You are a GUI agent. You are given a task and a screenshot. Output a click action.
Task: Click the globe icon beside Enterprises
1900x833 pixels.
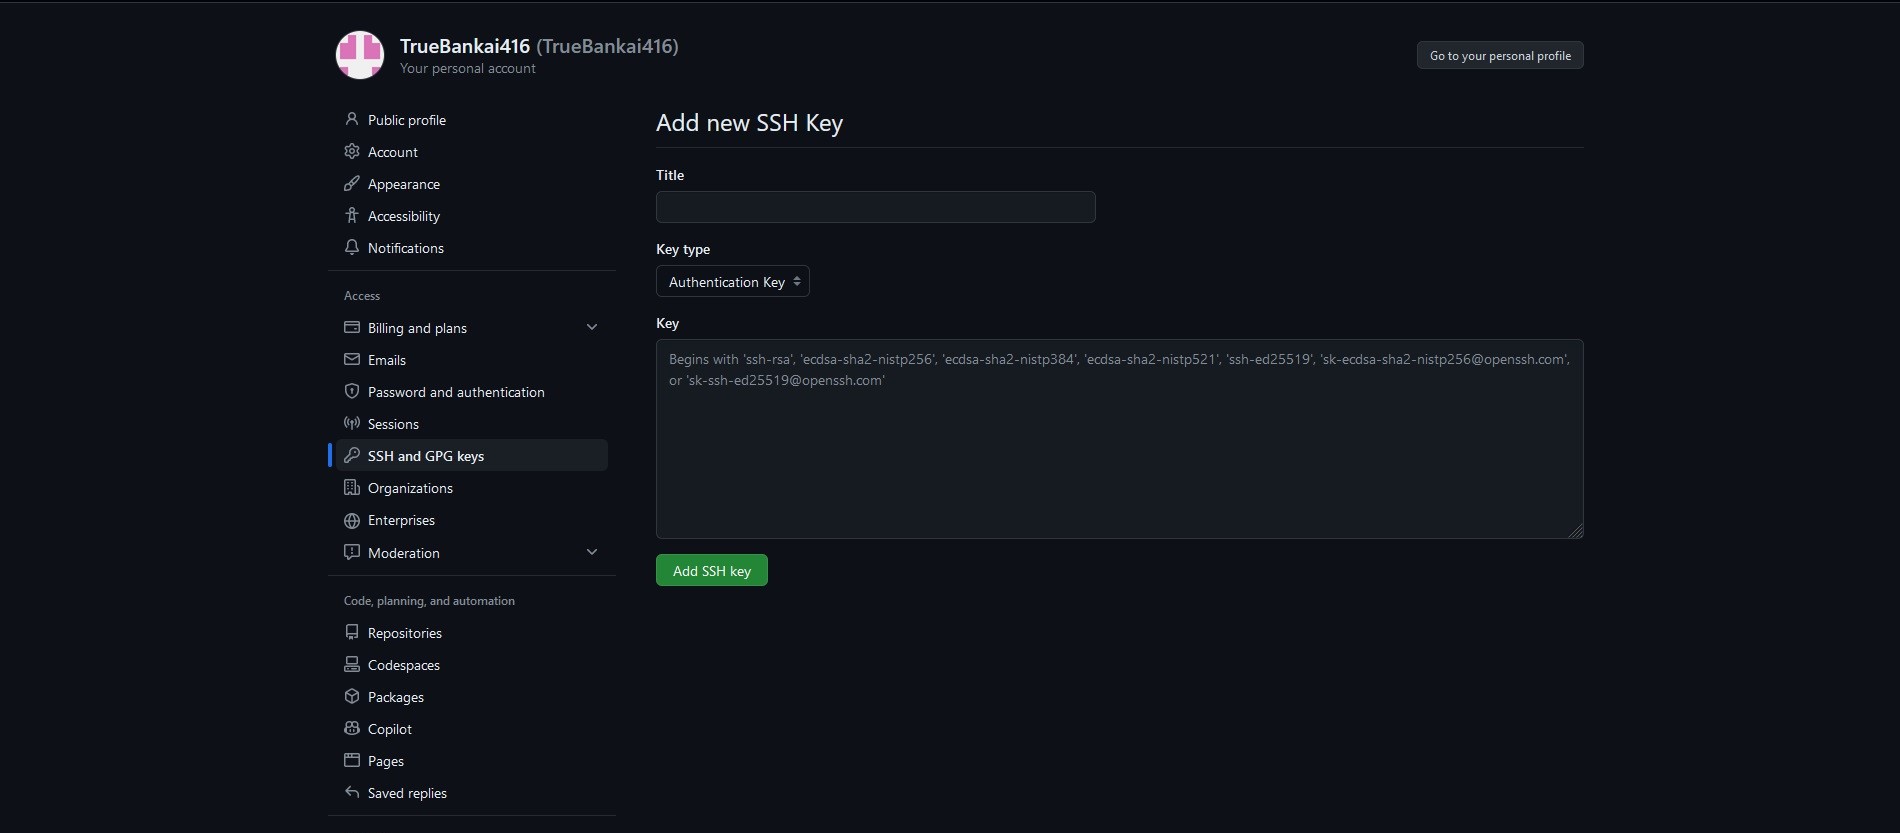tap(352, 520)
